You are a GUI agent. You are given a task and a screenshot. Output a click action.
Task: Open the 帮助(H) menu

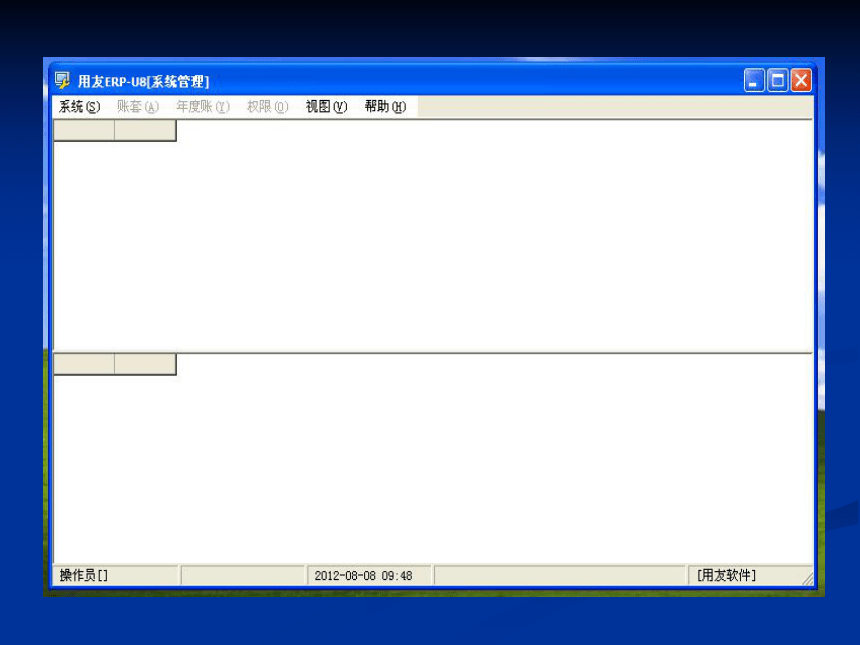pyautogui.click(x=385, y=106)
